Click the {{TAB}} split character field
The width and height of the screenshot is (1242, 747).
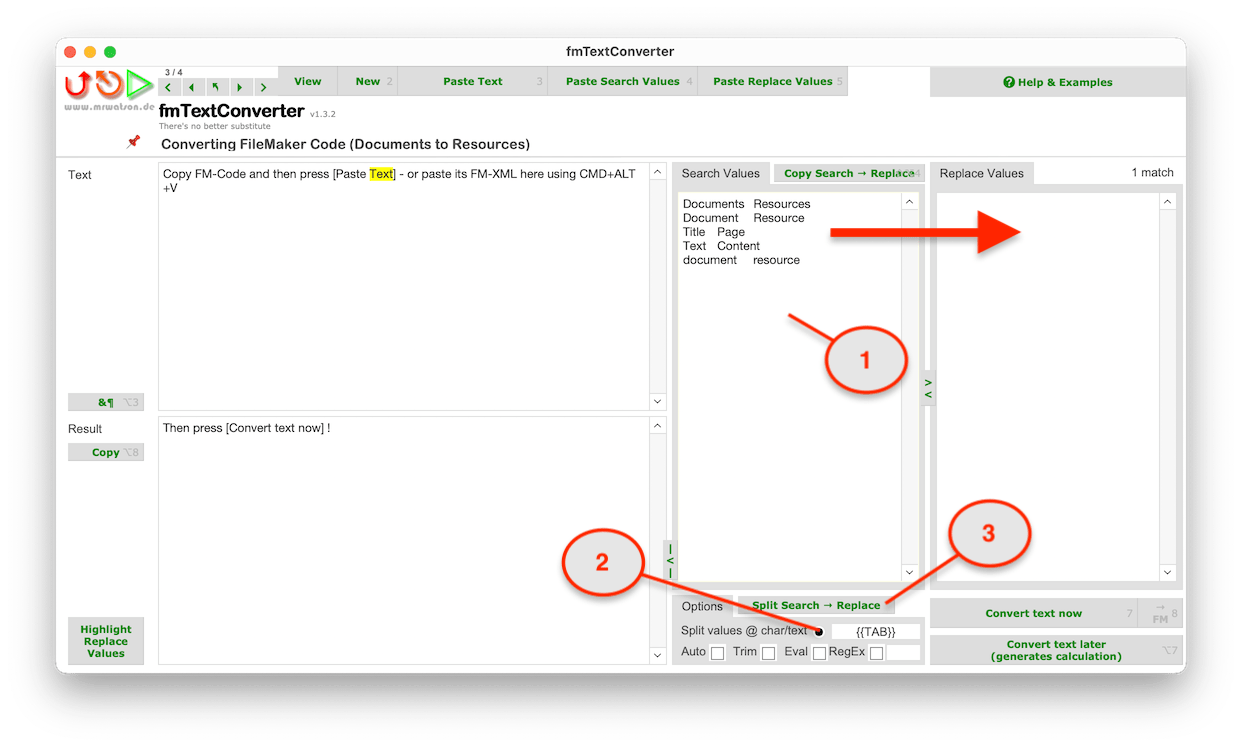coord(875,631)
